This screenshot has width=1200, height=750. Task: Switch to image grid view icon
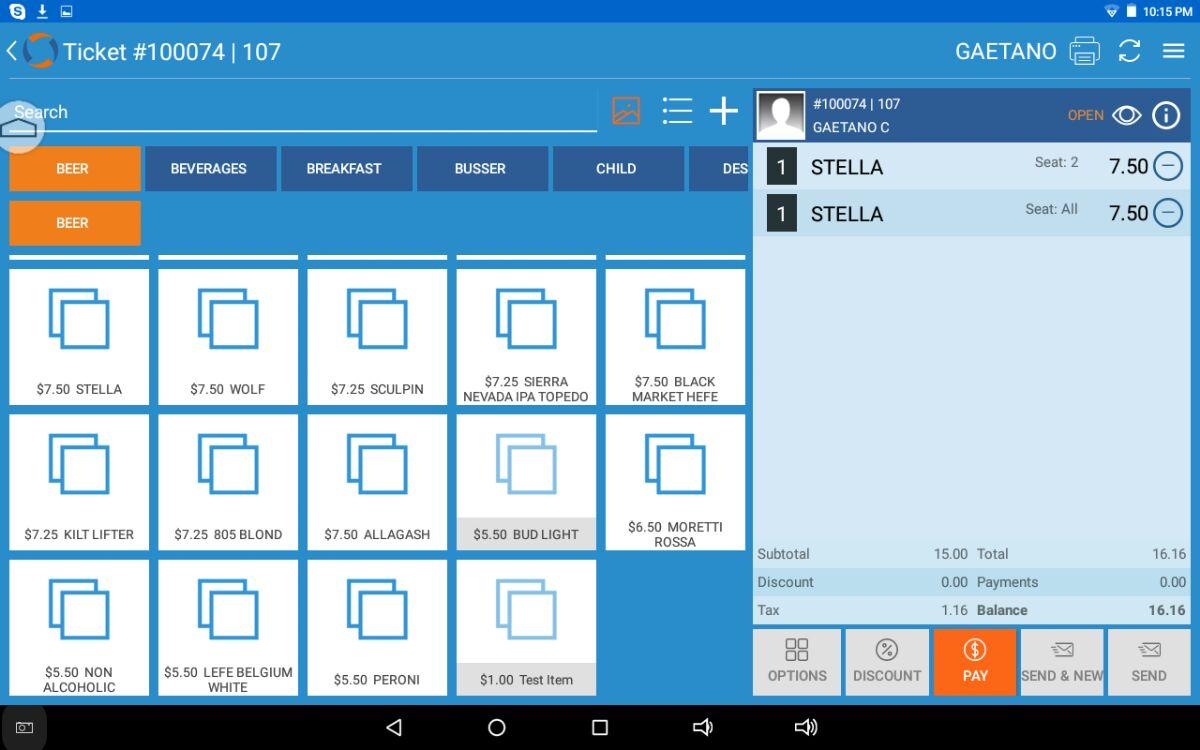tap(626, 111)
